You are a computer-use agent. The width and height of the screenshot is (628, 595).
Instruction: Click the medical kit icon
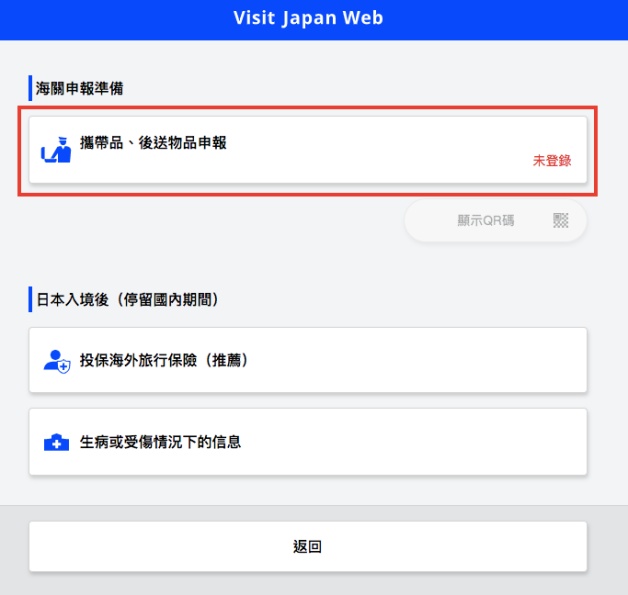pyautogui.click(x=56, y=442)
